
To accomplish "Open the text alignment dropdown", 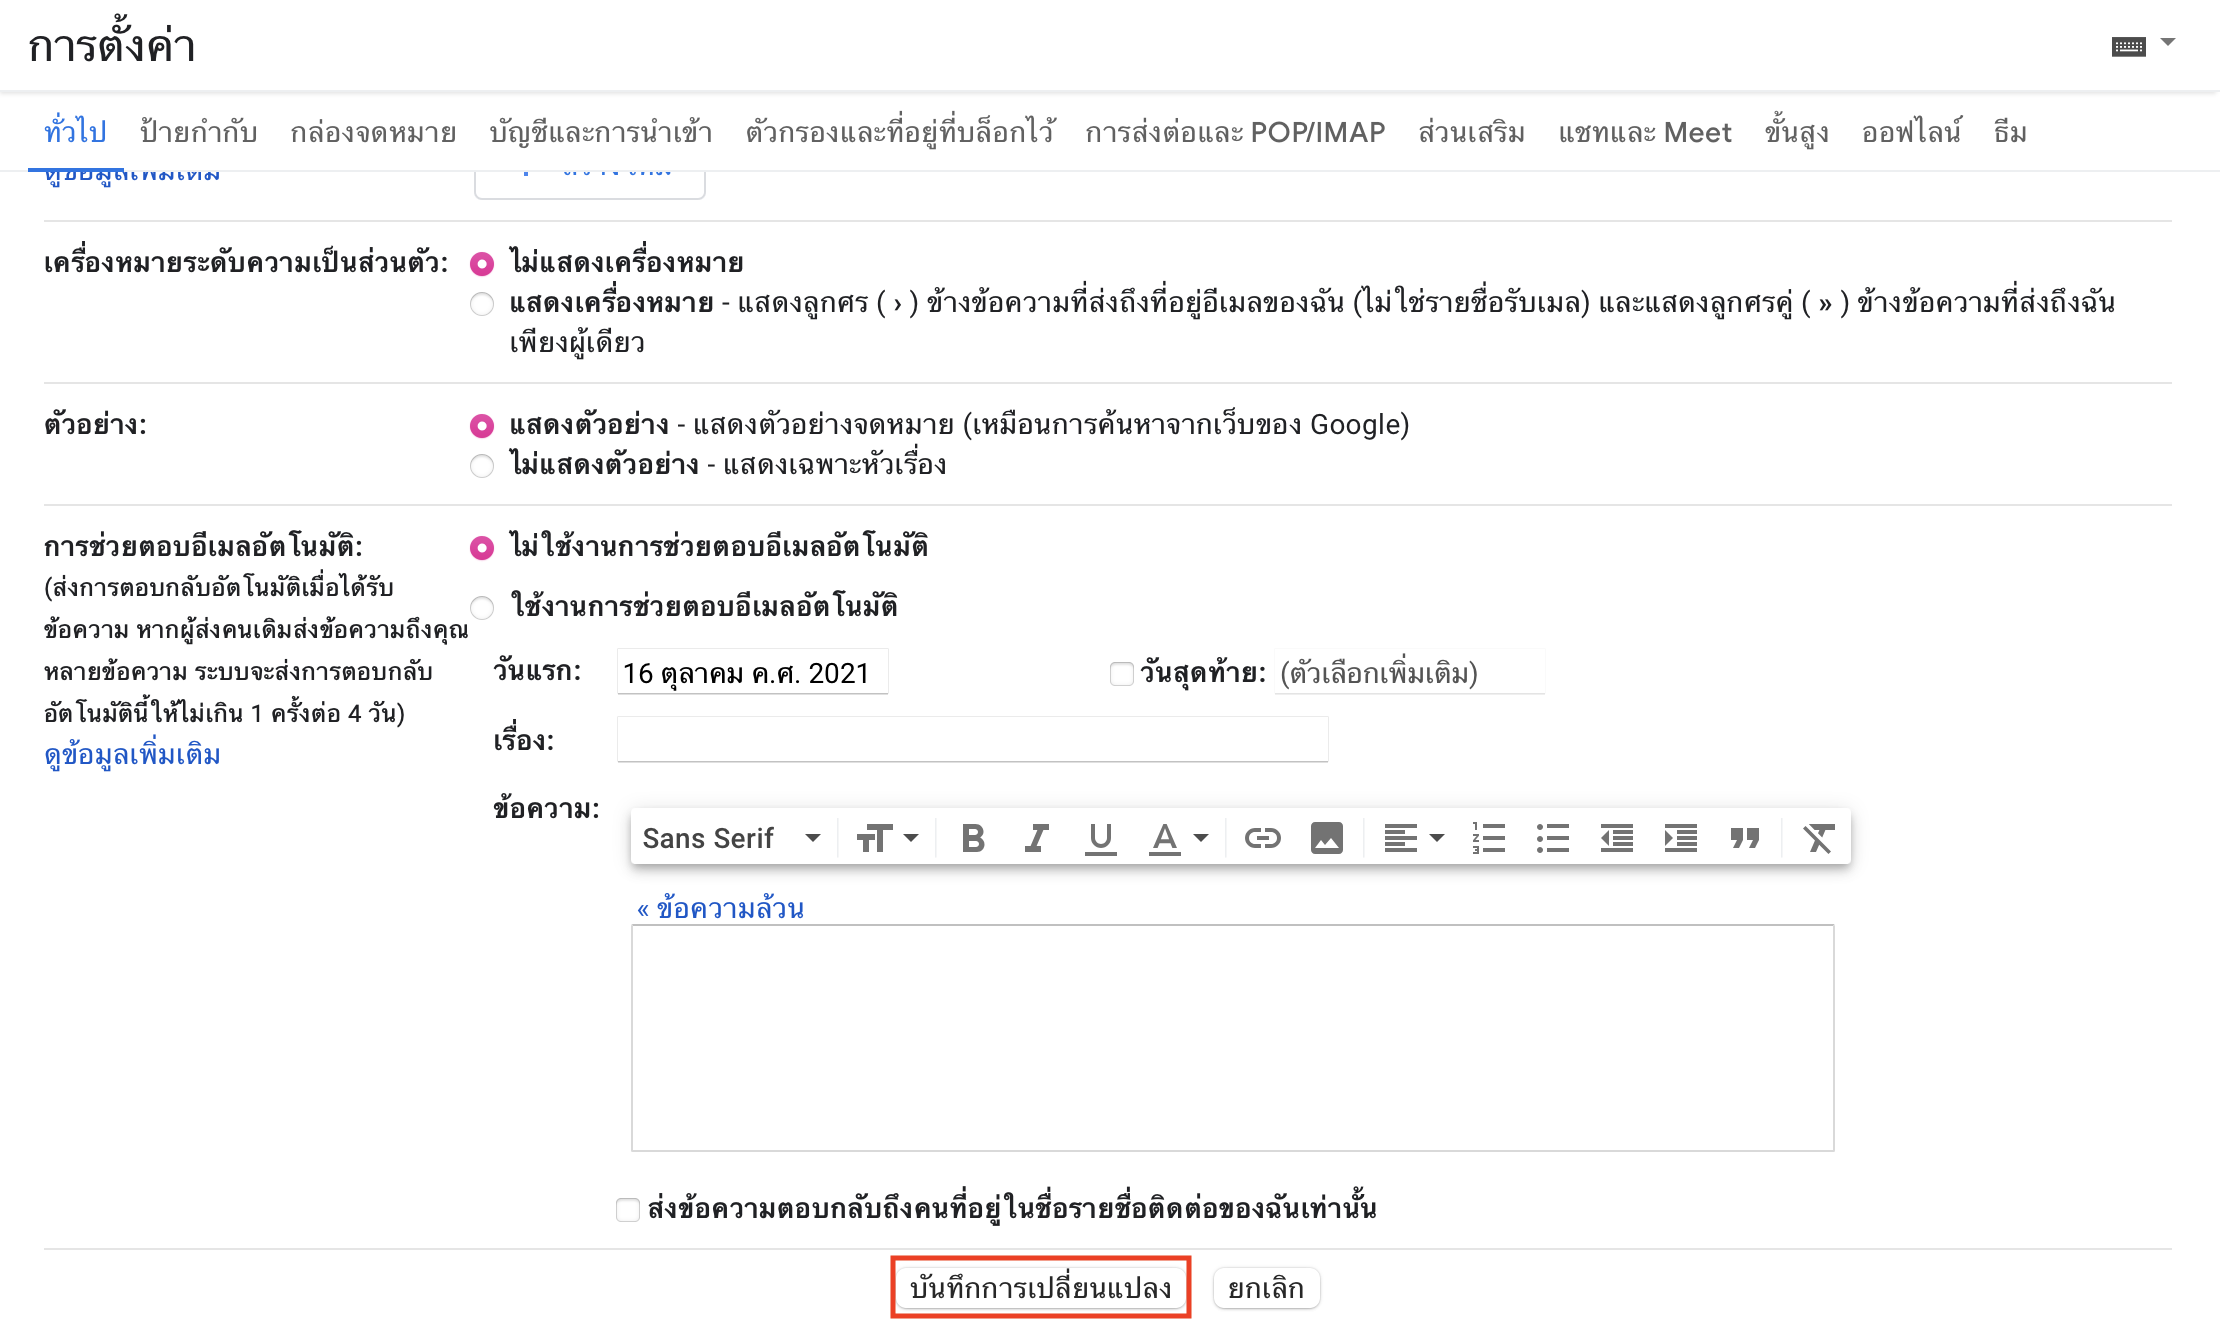I will (x=1413, y=838).
